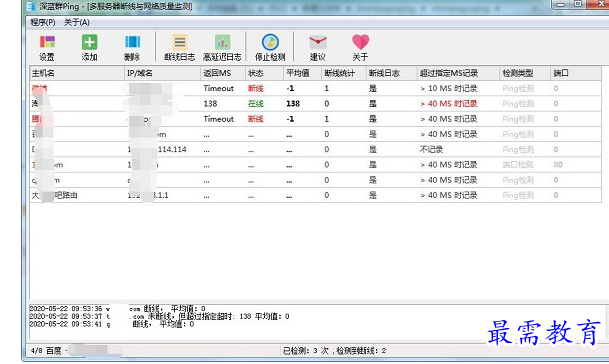Click the 关于 heart icon
Screen dimensions: 609x364
[x=360, y=47]
